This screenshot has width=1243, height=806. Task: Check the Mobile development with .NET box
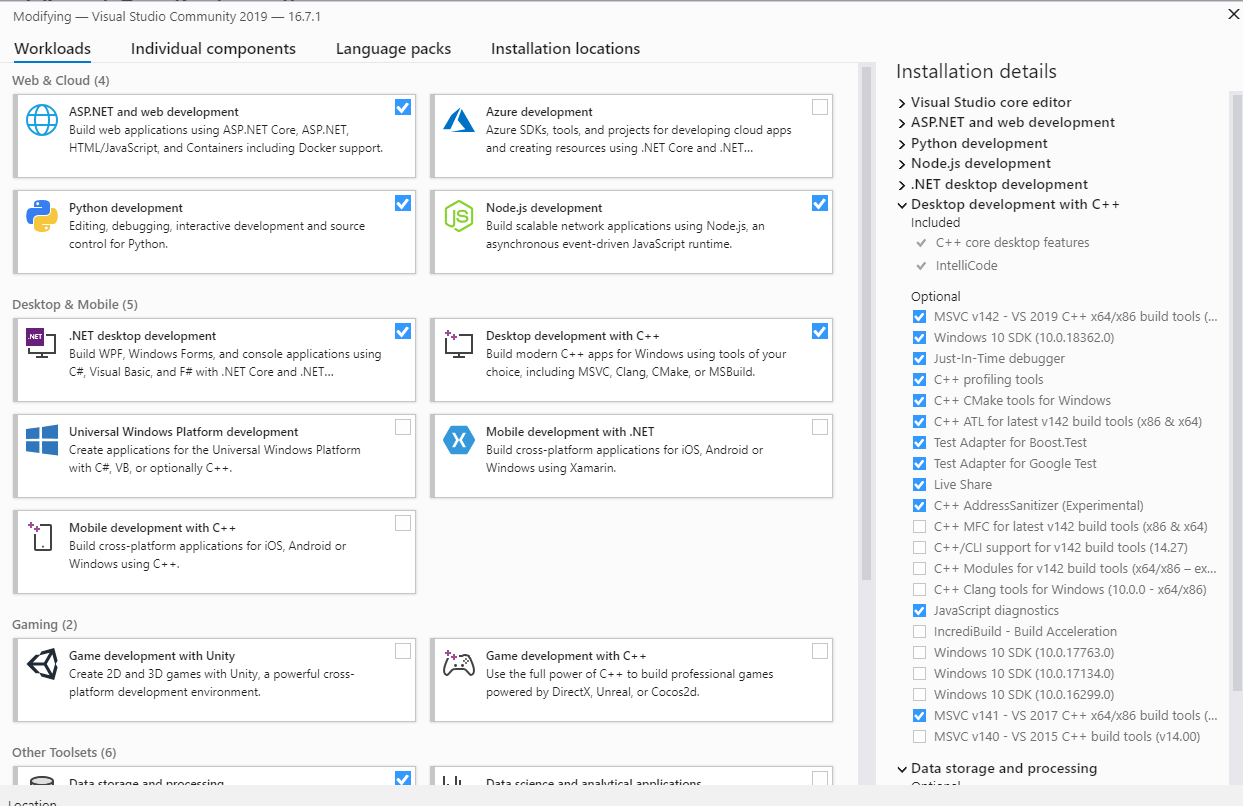point(820,427)
